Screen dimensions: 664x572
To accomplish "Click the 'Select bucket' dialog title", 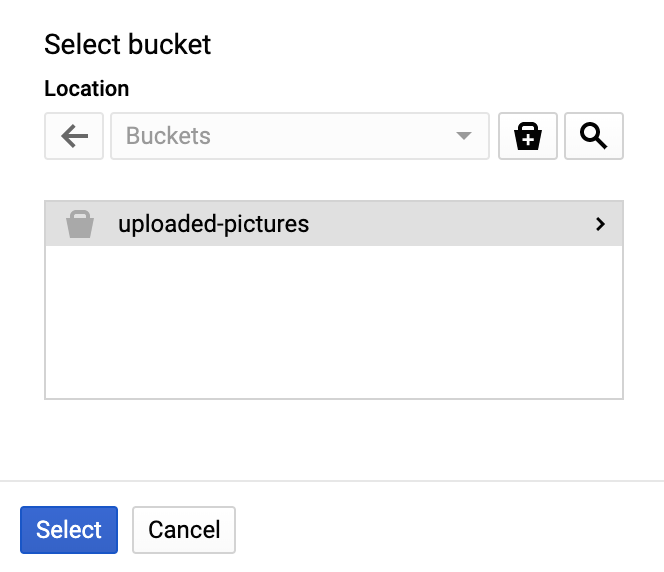I will (x=128, y=44).
